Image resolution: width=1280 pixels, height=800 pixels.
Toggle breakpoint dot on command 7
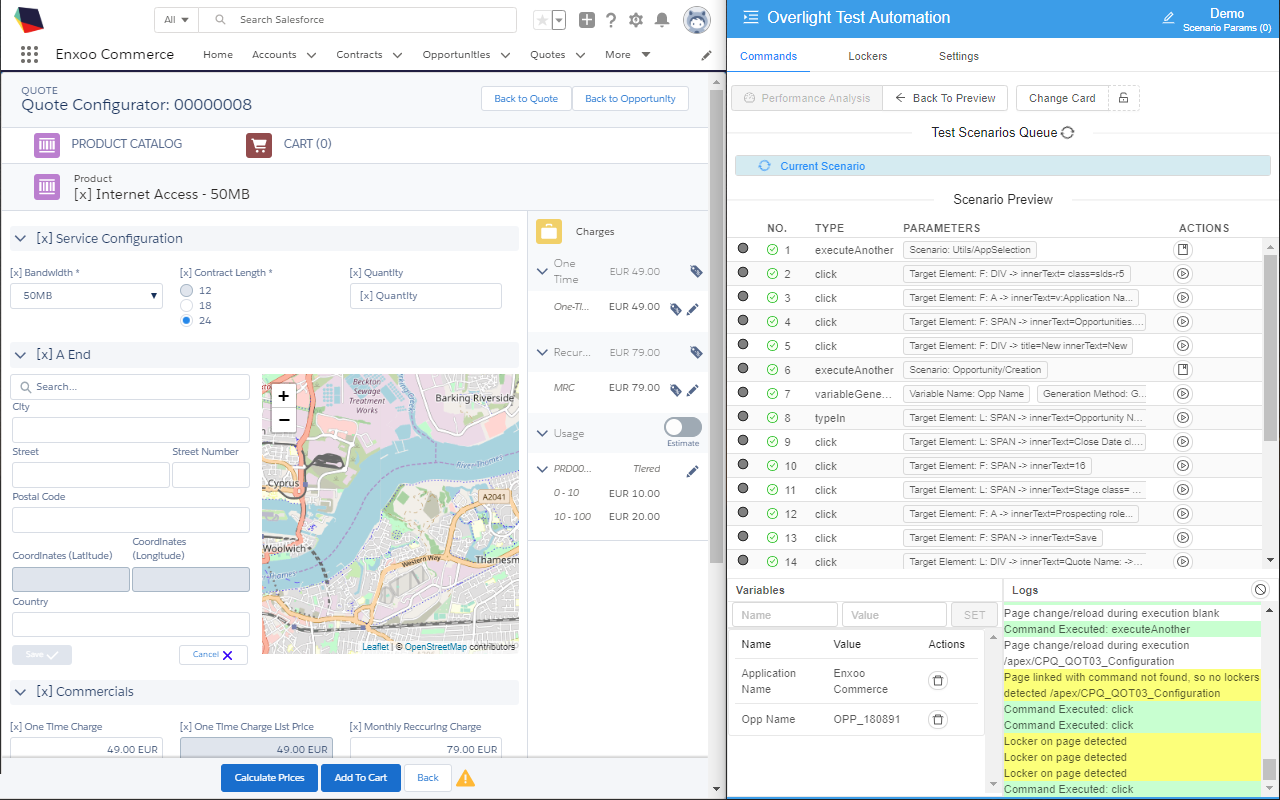pos(743,392)
